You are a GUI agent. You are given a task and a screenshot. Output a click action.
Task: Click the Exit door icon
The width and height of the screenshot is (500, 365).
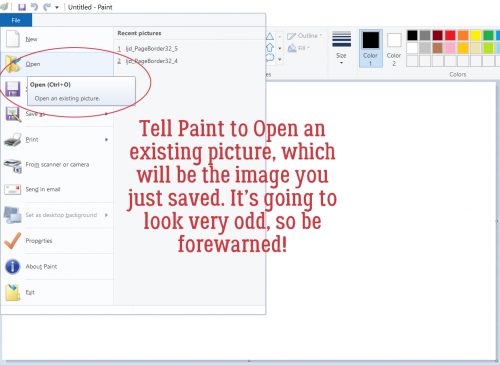point(13,292)
